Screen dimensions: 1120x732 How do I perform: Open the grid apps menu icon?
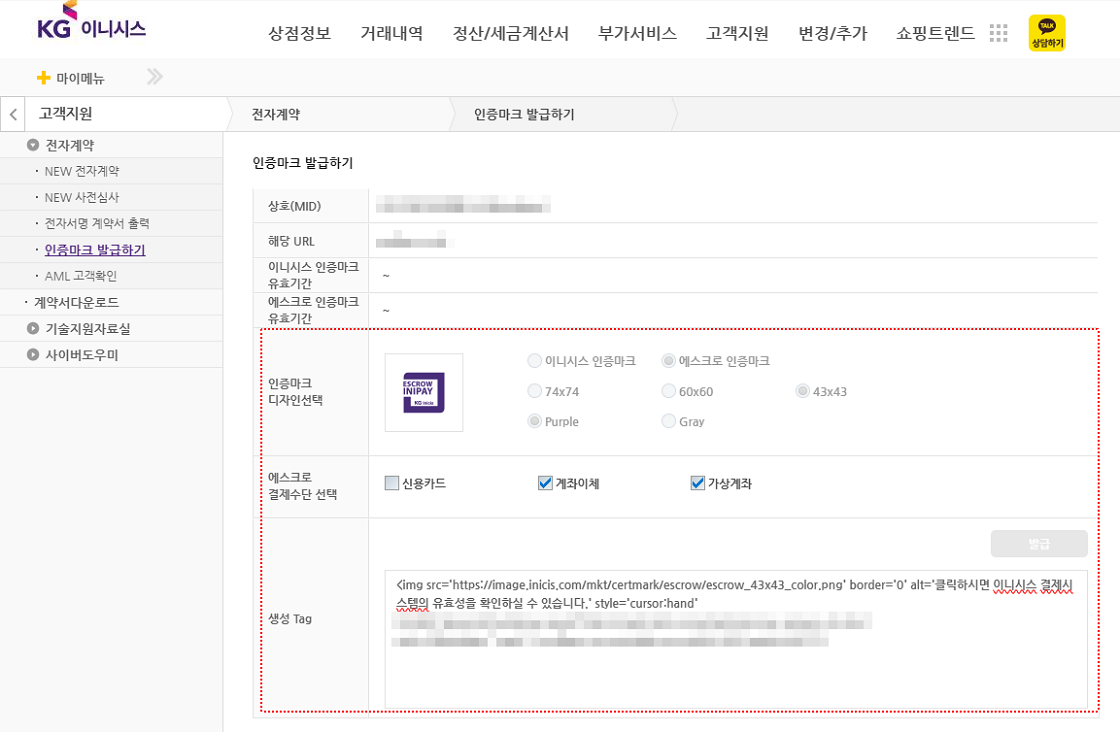[998, 33]
